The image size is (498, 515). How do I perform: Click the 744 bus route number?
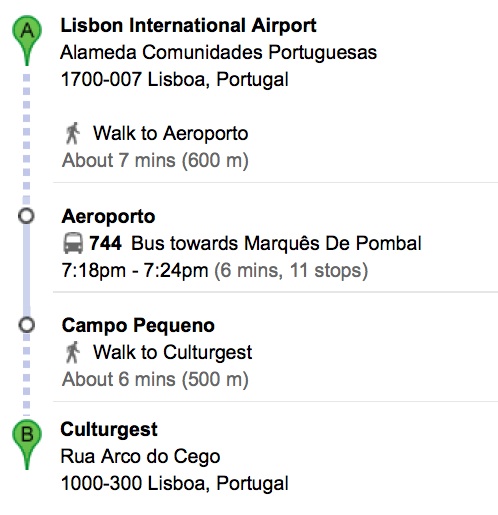pyautogui.click(x=105, y=243)
